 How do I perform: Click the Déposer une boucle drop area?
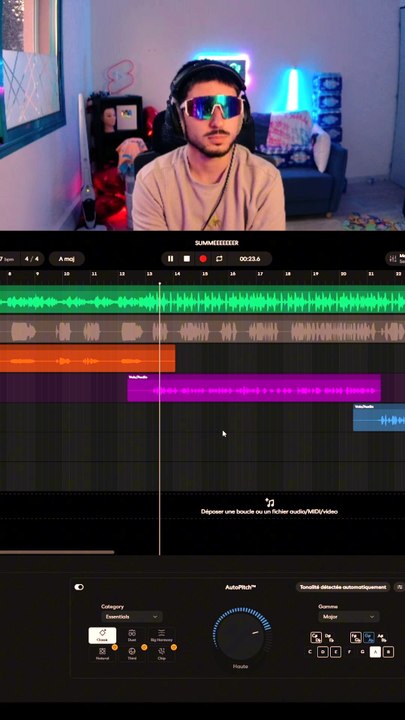[270, 512]
